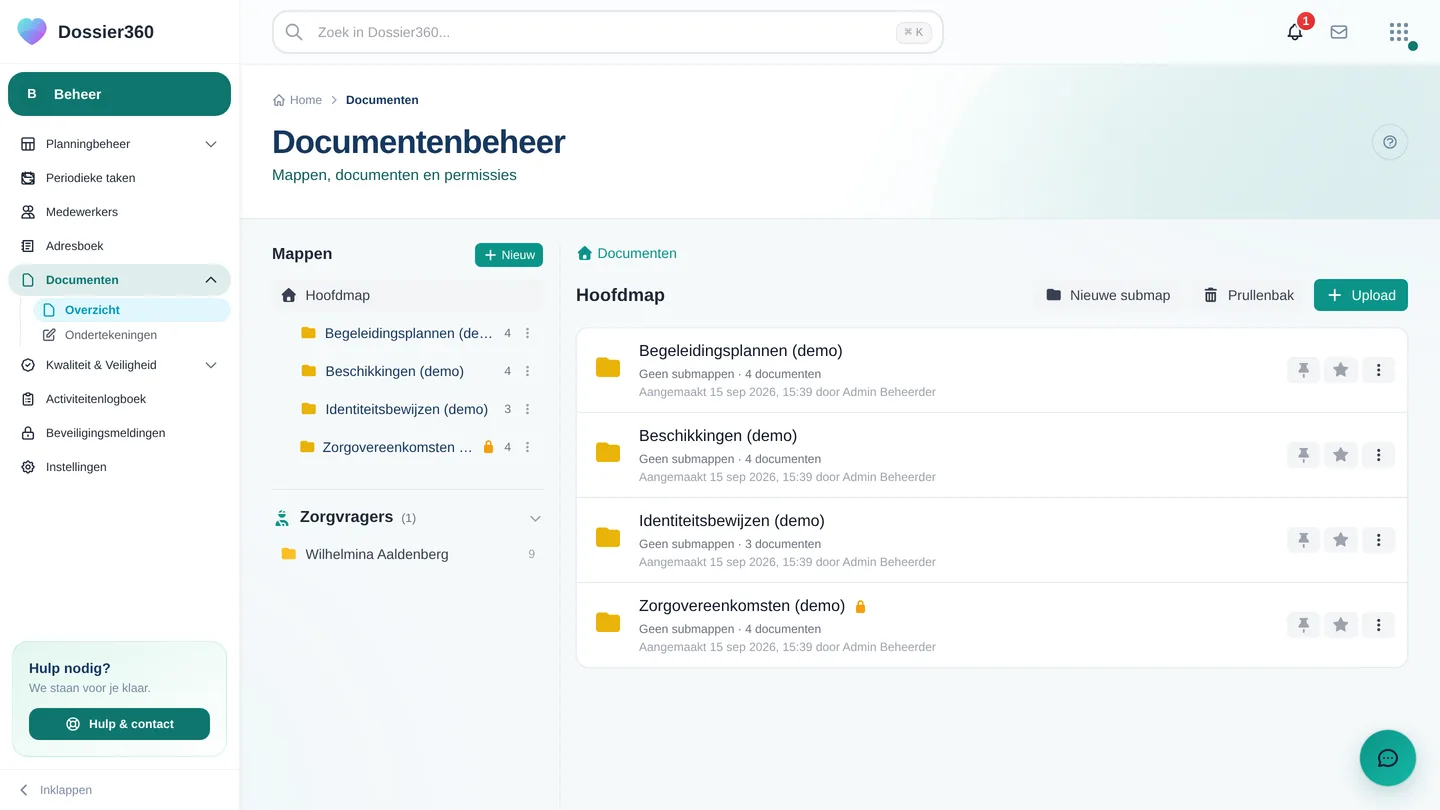1440x810 pixels.
Task: Open the apps grid menu
Action: coord(1399,32)
